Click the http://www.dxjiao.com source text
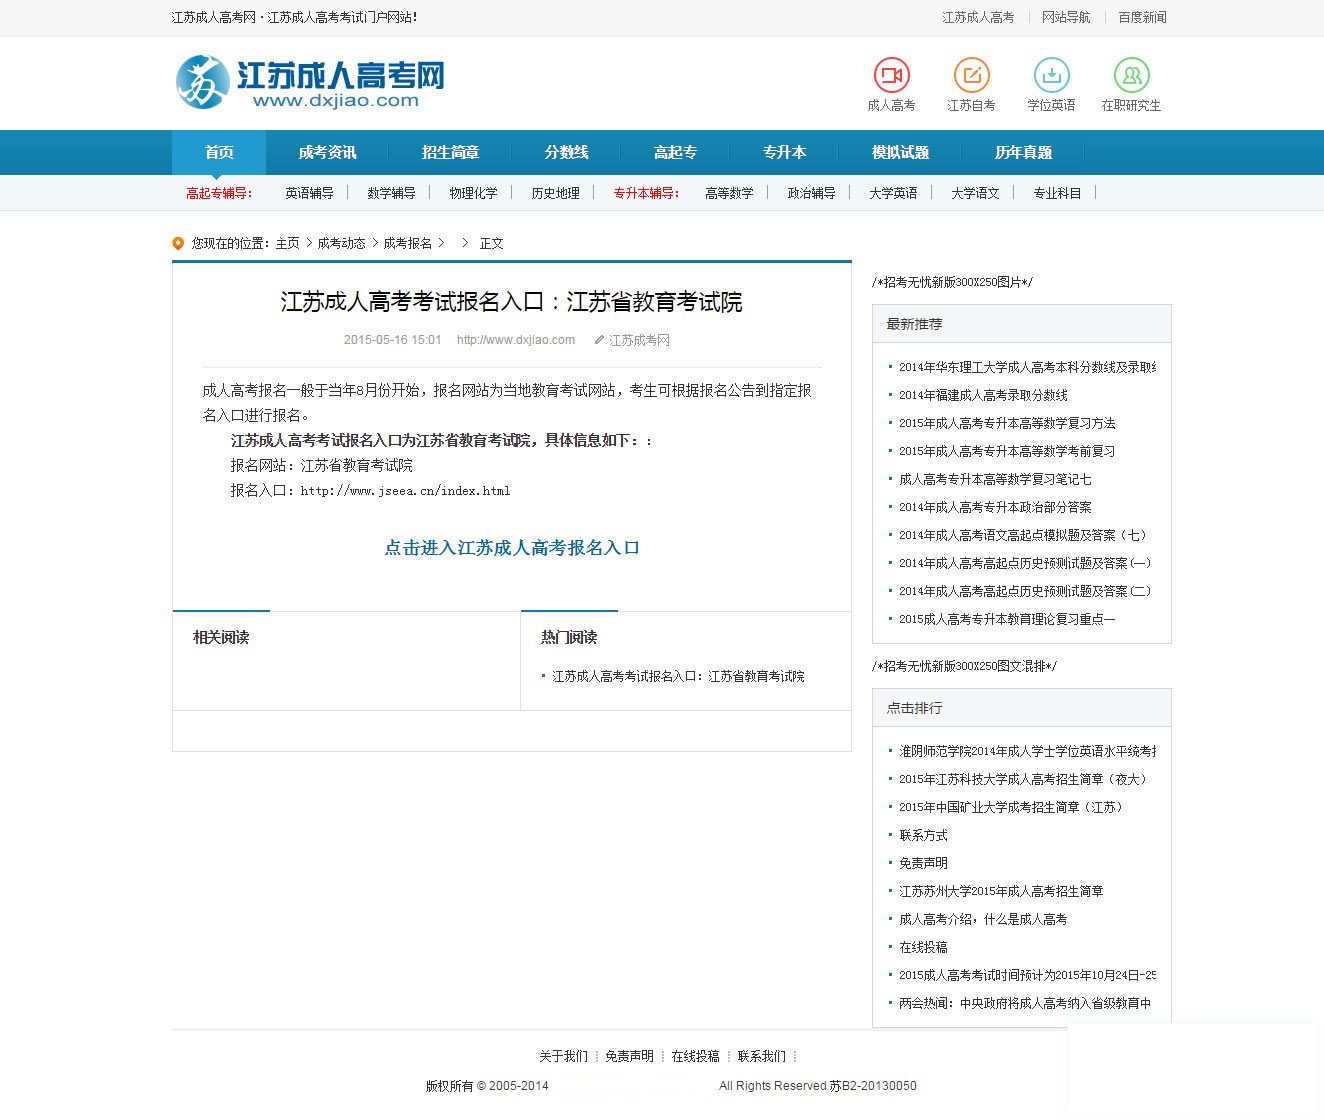 516,340
